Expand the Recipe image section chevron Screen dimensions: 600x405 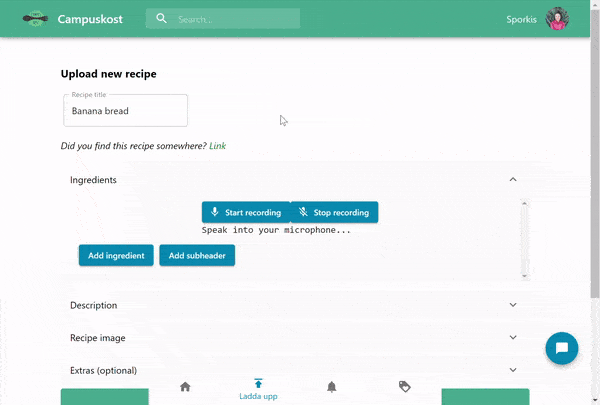pyautogui.click(x=513, y=338)
